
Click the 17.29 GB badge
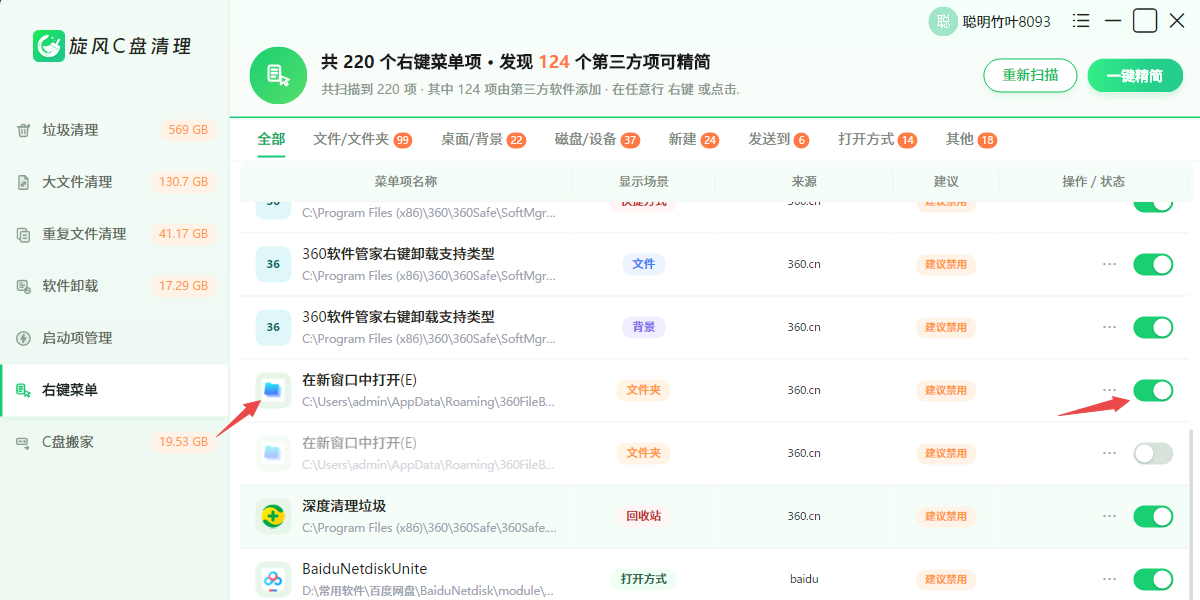[184, 286]
